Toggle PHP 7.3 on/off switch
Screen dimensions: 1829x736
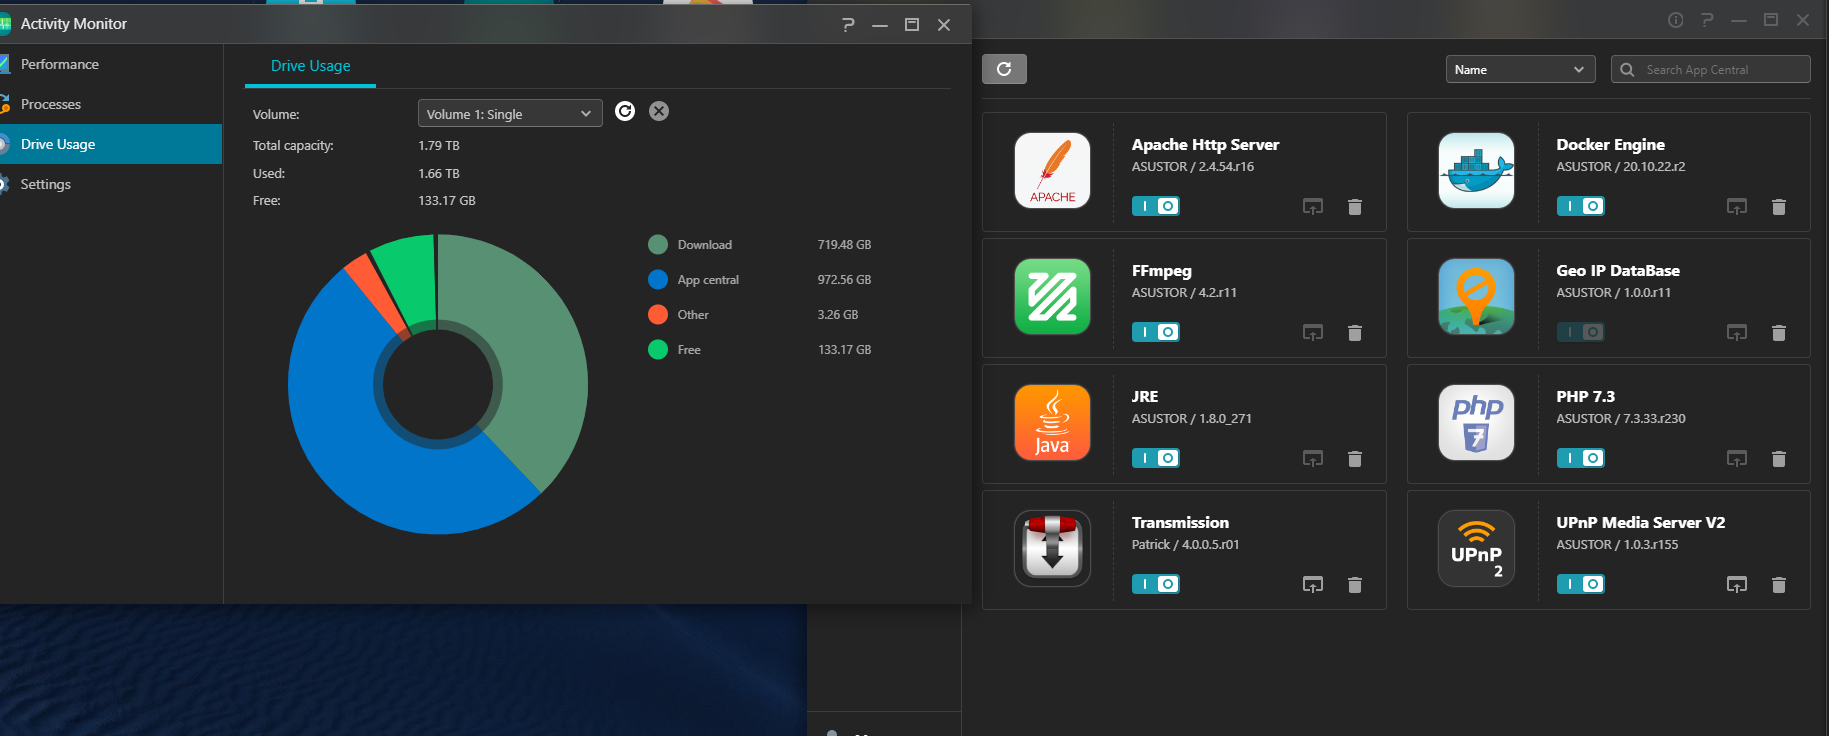[x=1581, y=458]
